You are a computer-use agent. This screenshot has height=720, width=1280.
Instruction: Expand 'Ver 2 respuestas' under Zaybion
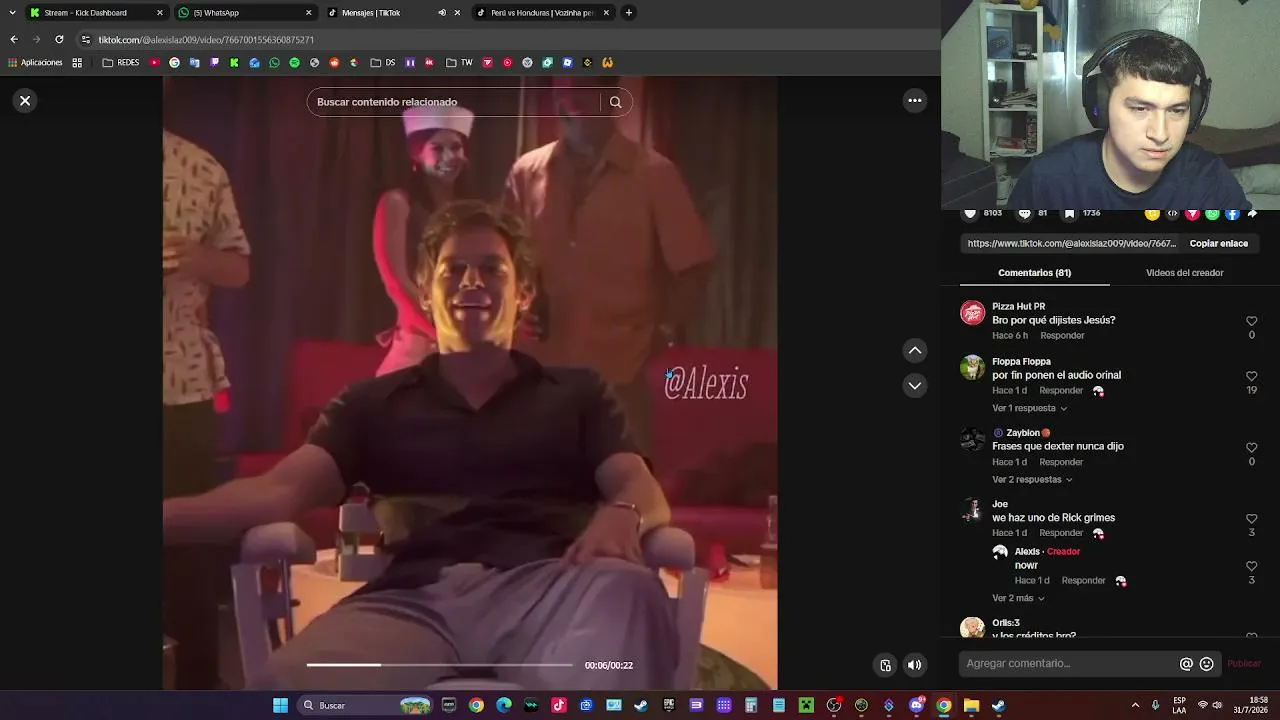pos(1032,480)
